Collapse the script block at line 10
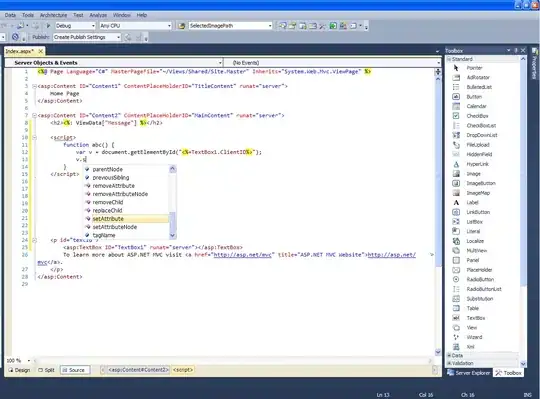 point(34,137)
